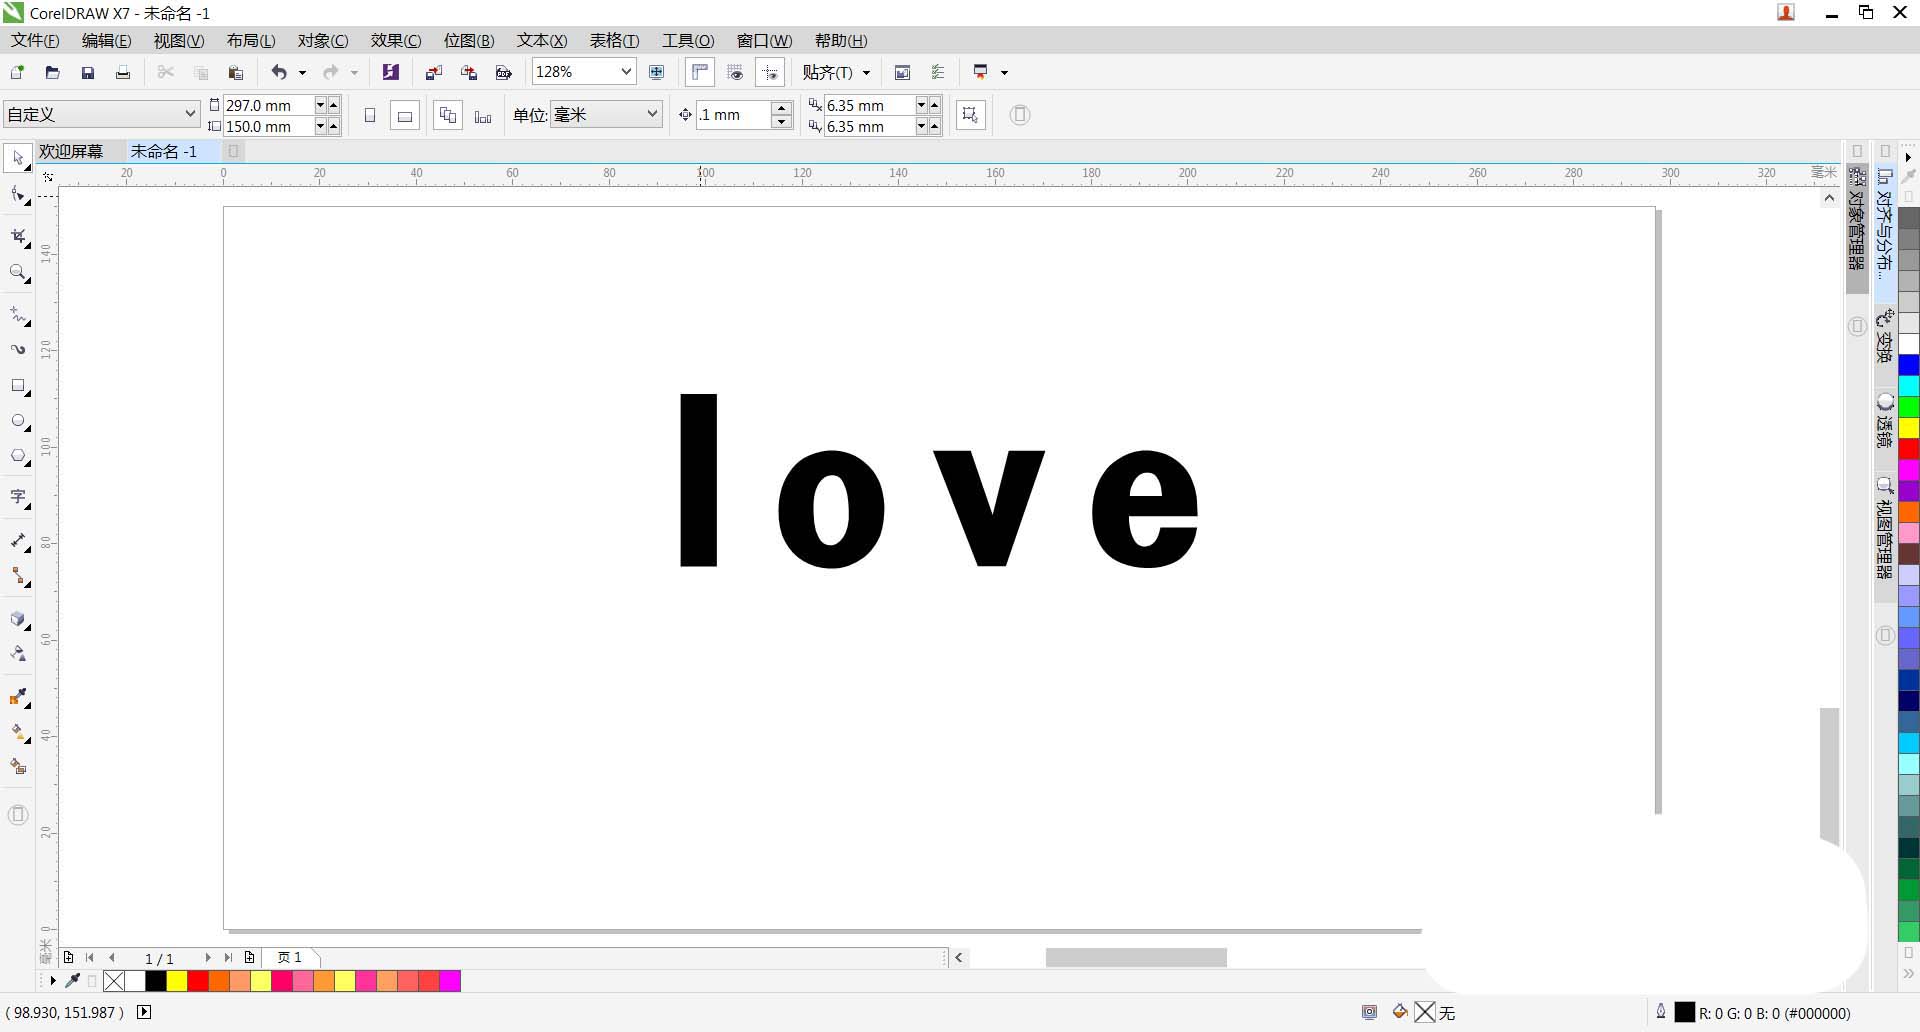Select the Zoom magnifier tool
The height and width of the screenshot is (1032, 1920).
18,272
